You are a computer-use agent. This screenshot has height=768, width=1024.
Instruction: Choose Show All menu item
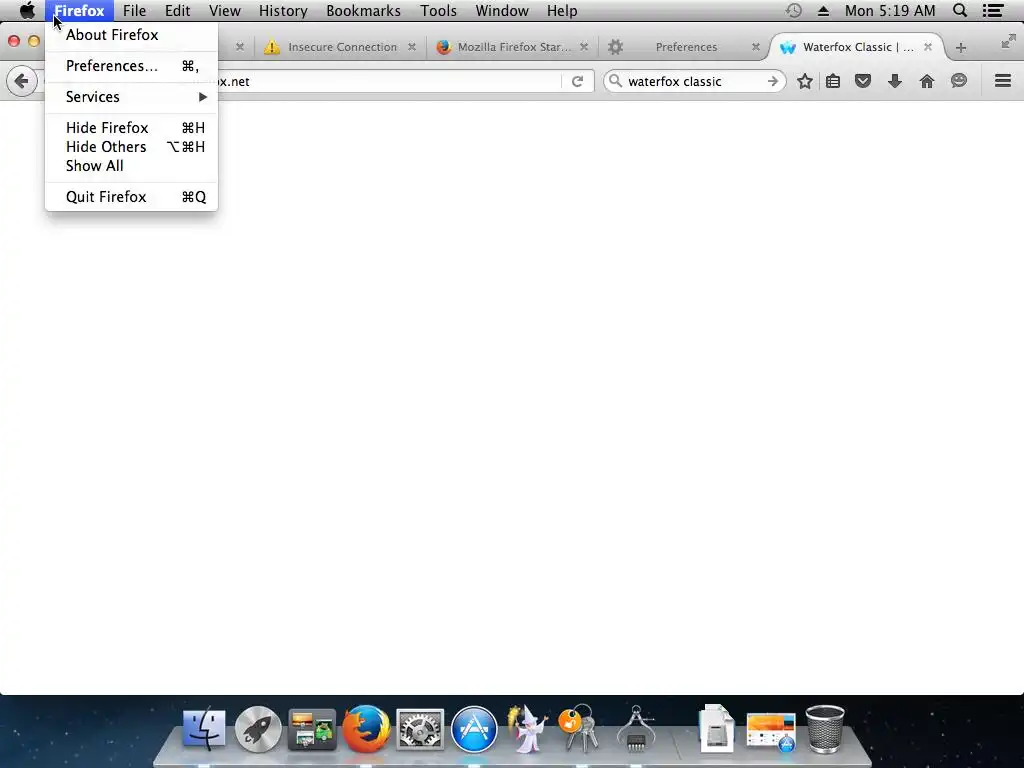pos(131,165)
